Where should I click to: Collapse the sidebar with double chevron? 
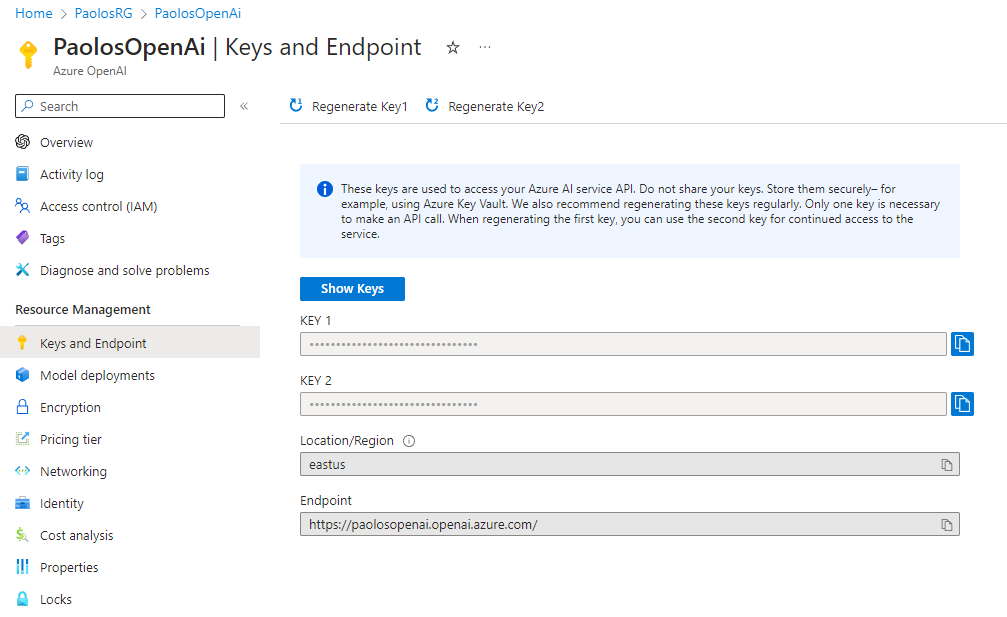tap(244, 107)
